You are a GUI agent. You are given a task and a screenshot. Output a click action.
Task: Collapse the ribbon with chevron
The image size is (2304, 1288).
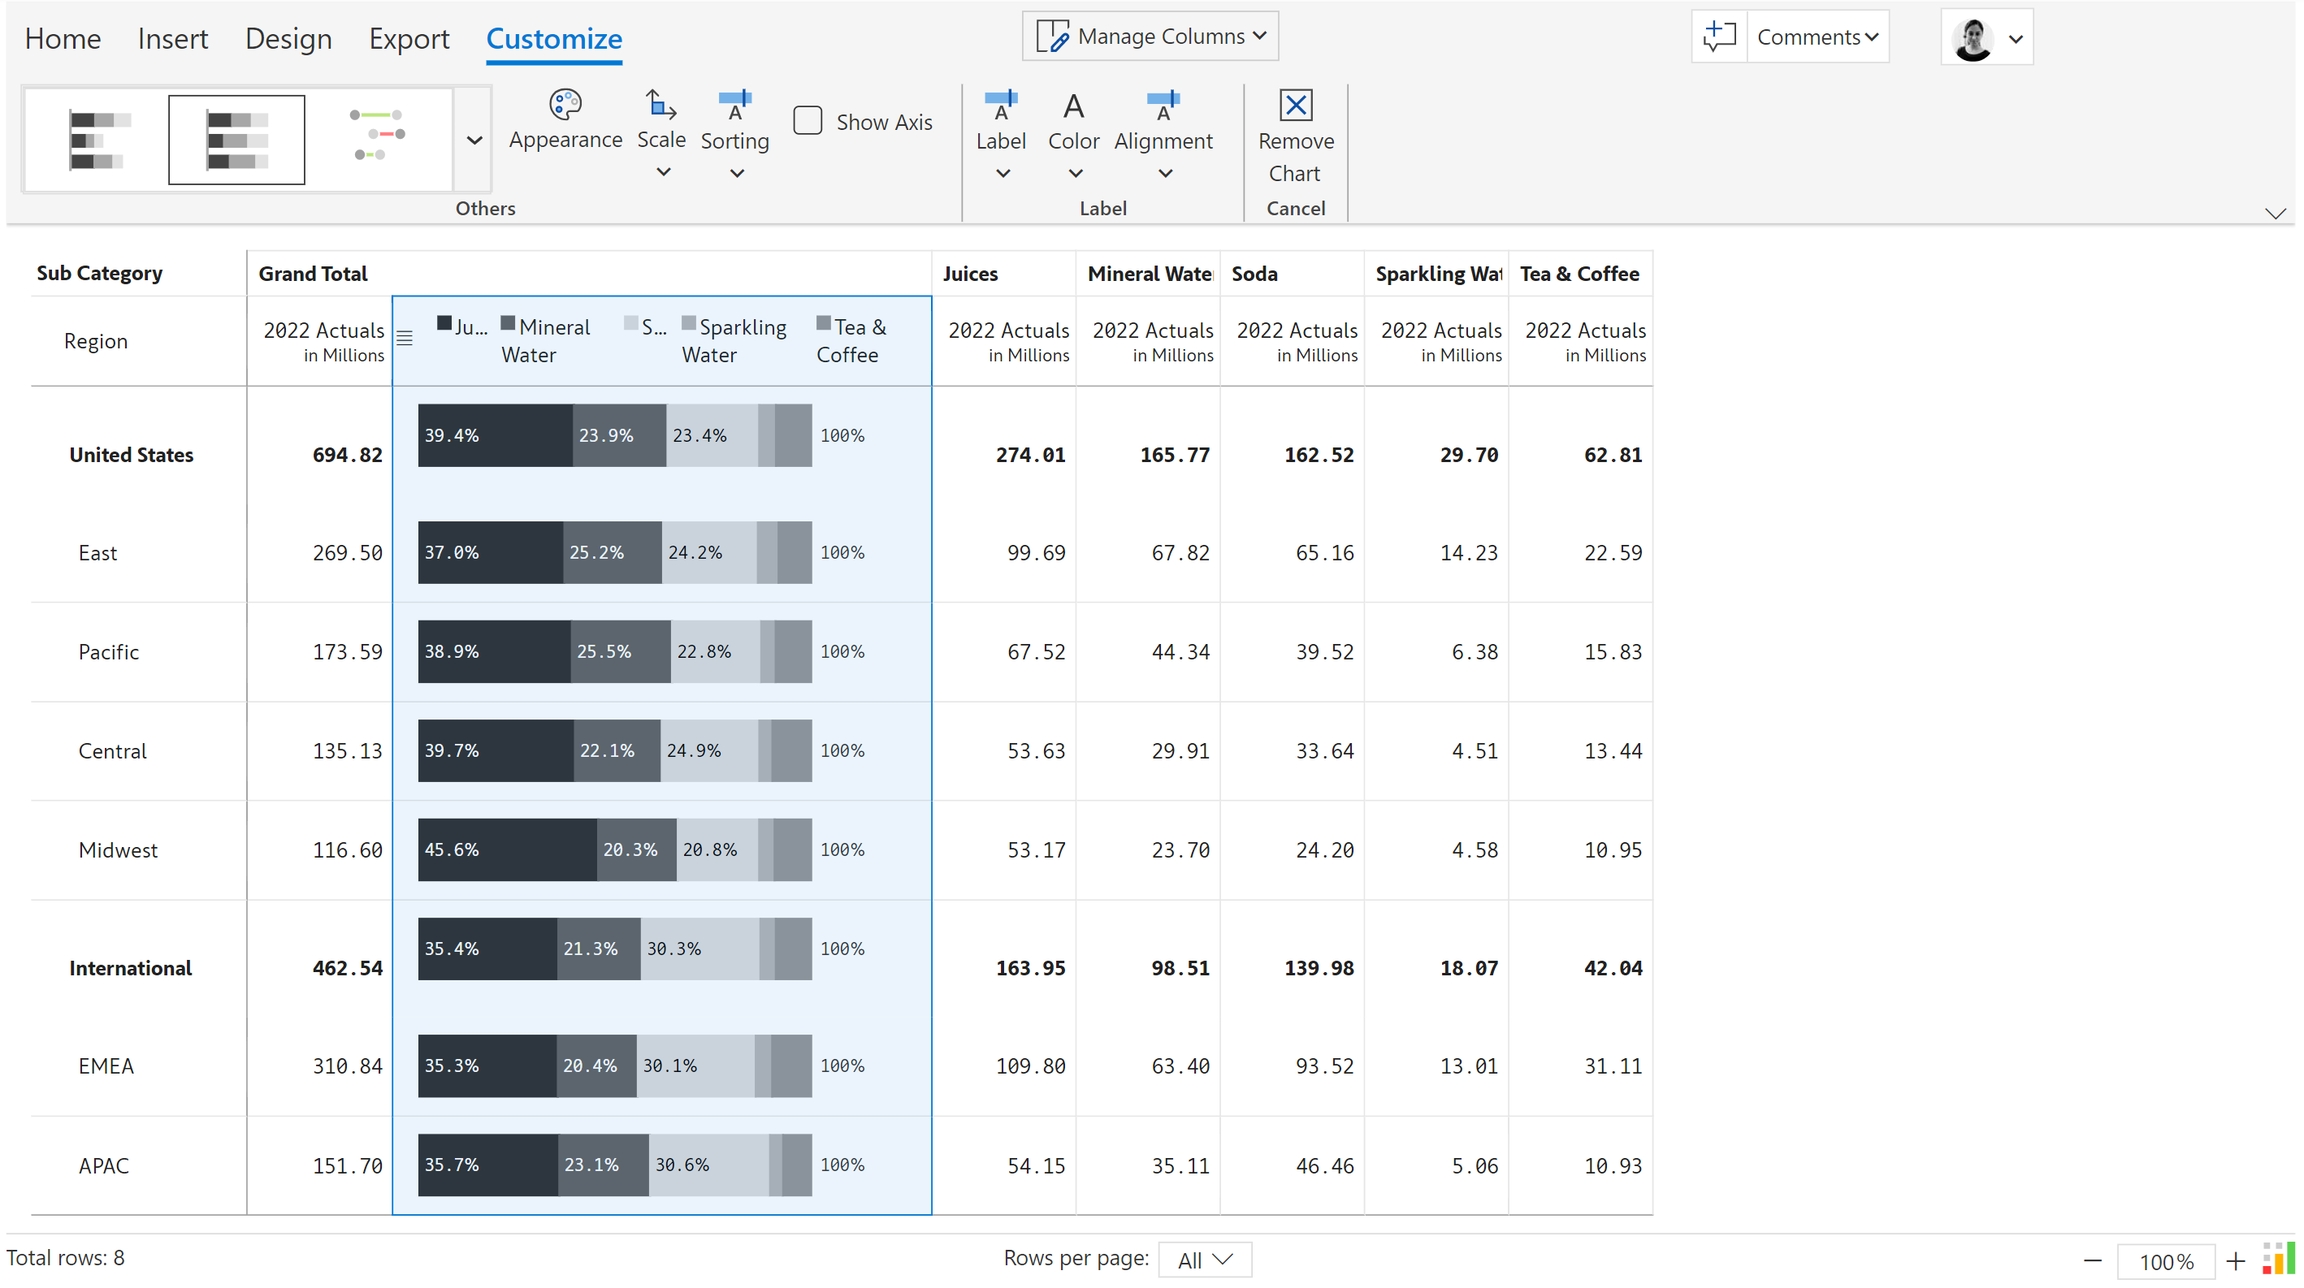(x=2275, y=213)
